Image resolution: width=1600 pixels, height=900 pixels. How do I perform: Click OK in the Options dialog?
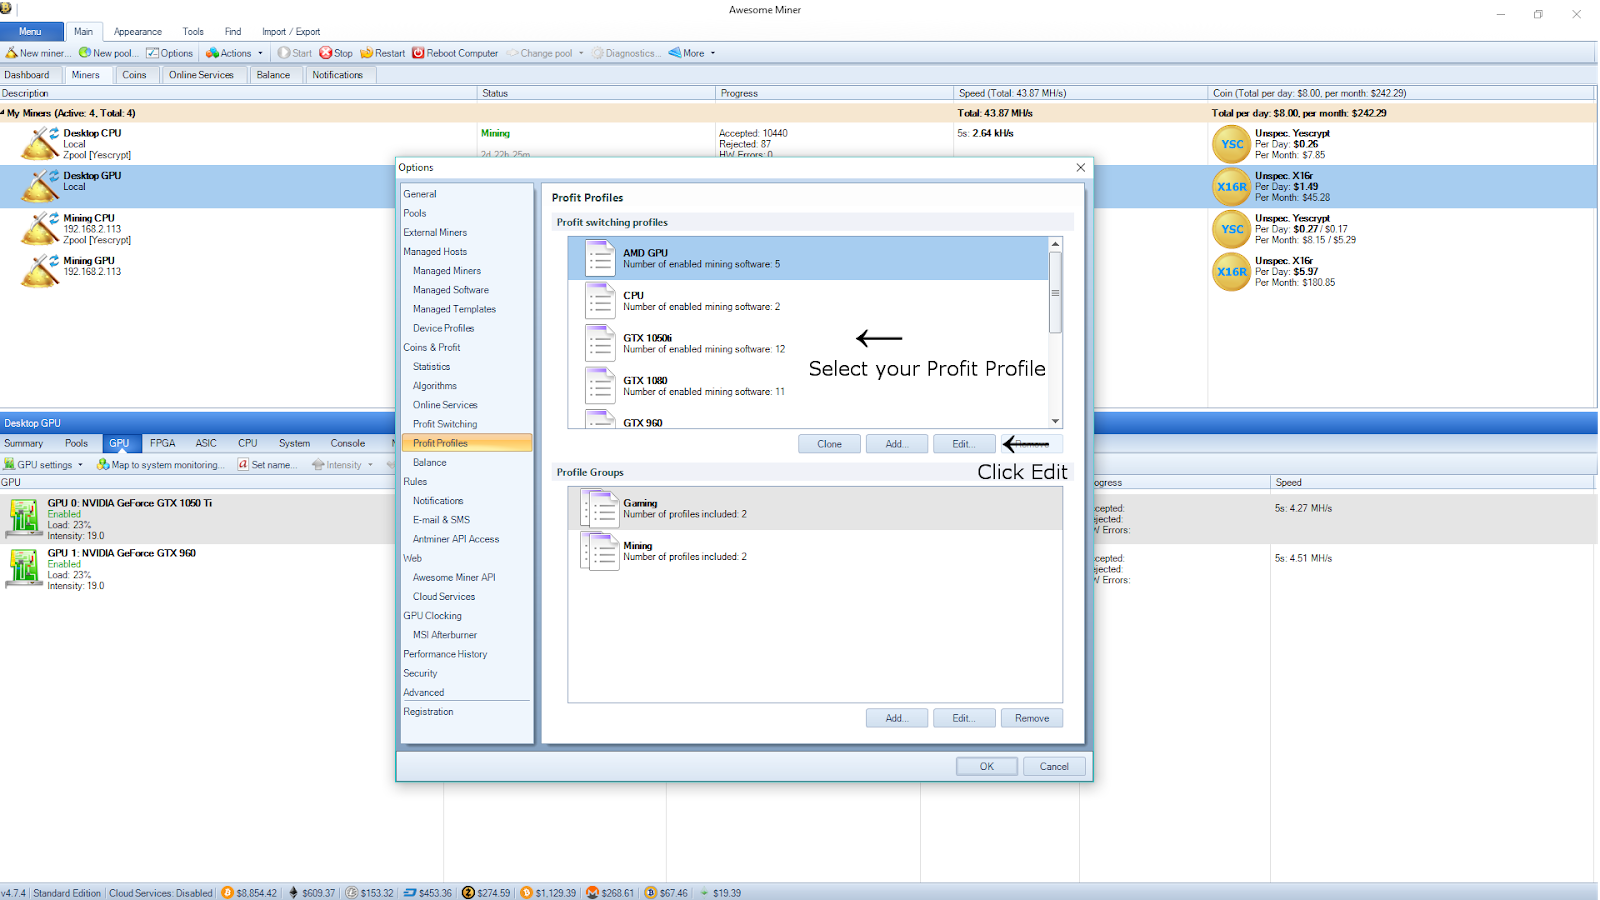(x=987, y=767)
